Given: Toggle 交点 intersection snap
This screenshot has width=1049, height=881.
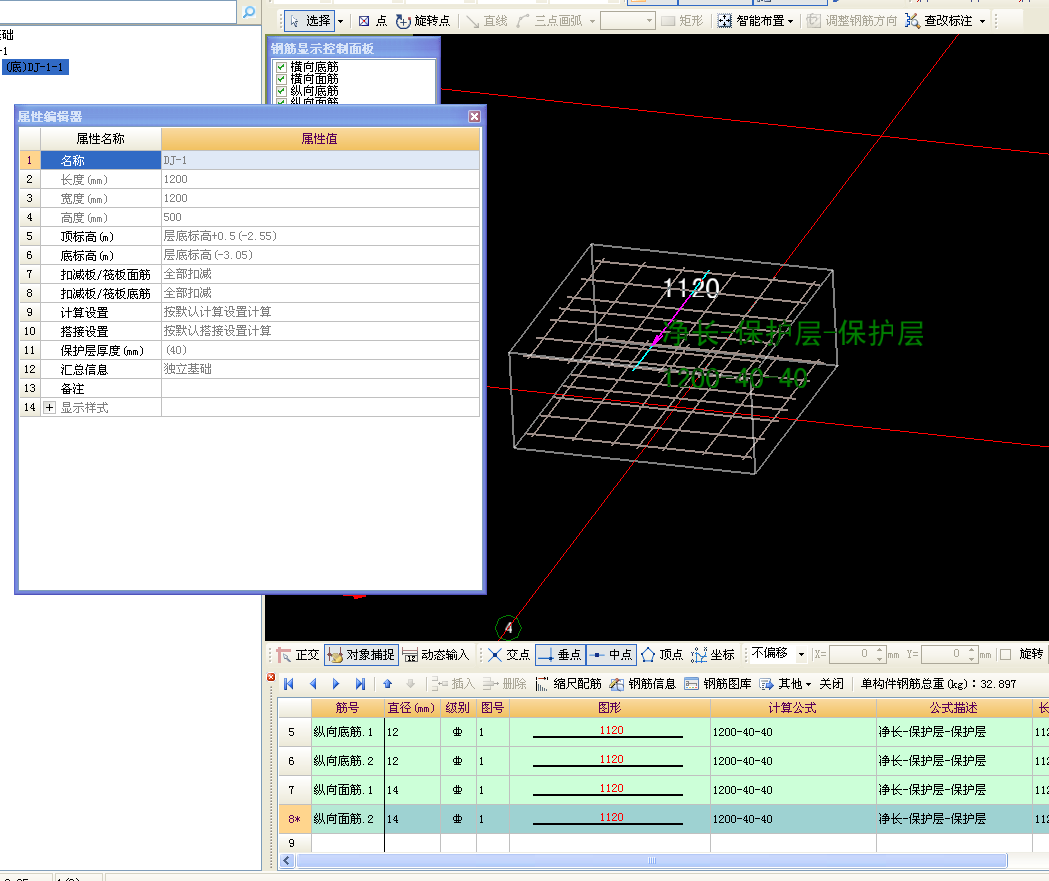Looking at the screenshot, I should [x=509, y=655].
